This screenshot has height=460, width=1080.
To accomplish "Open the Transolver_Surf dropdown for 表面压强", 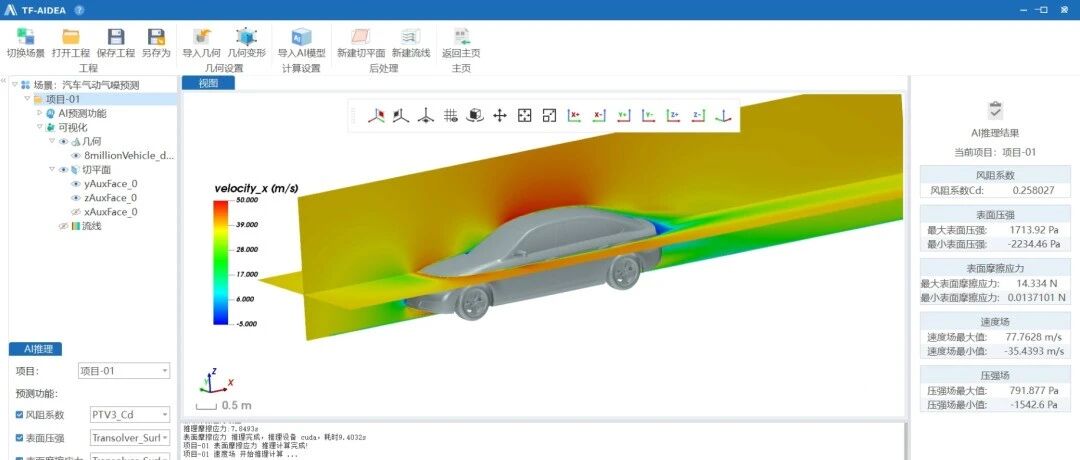I will (130, 438).
